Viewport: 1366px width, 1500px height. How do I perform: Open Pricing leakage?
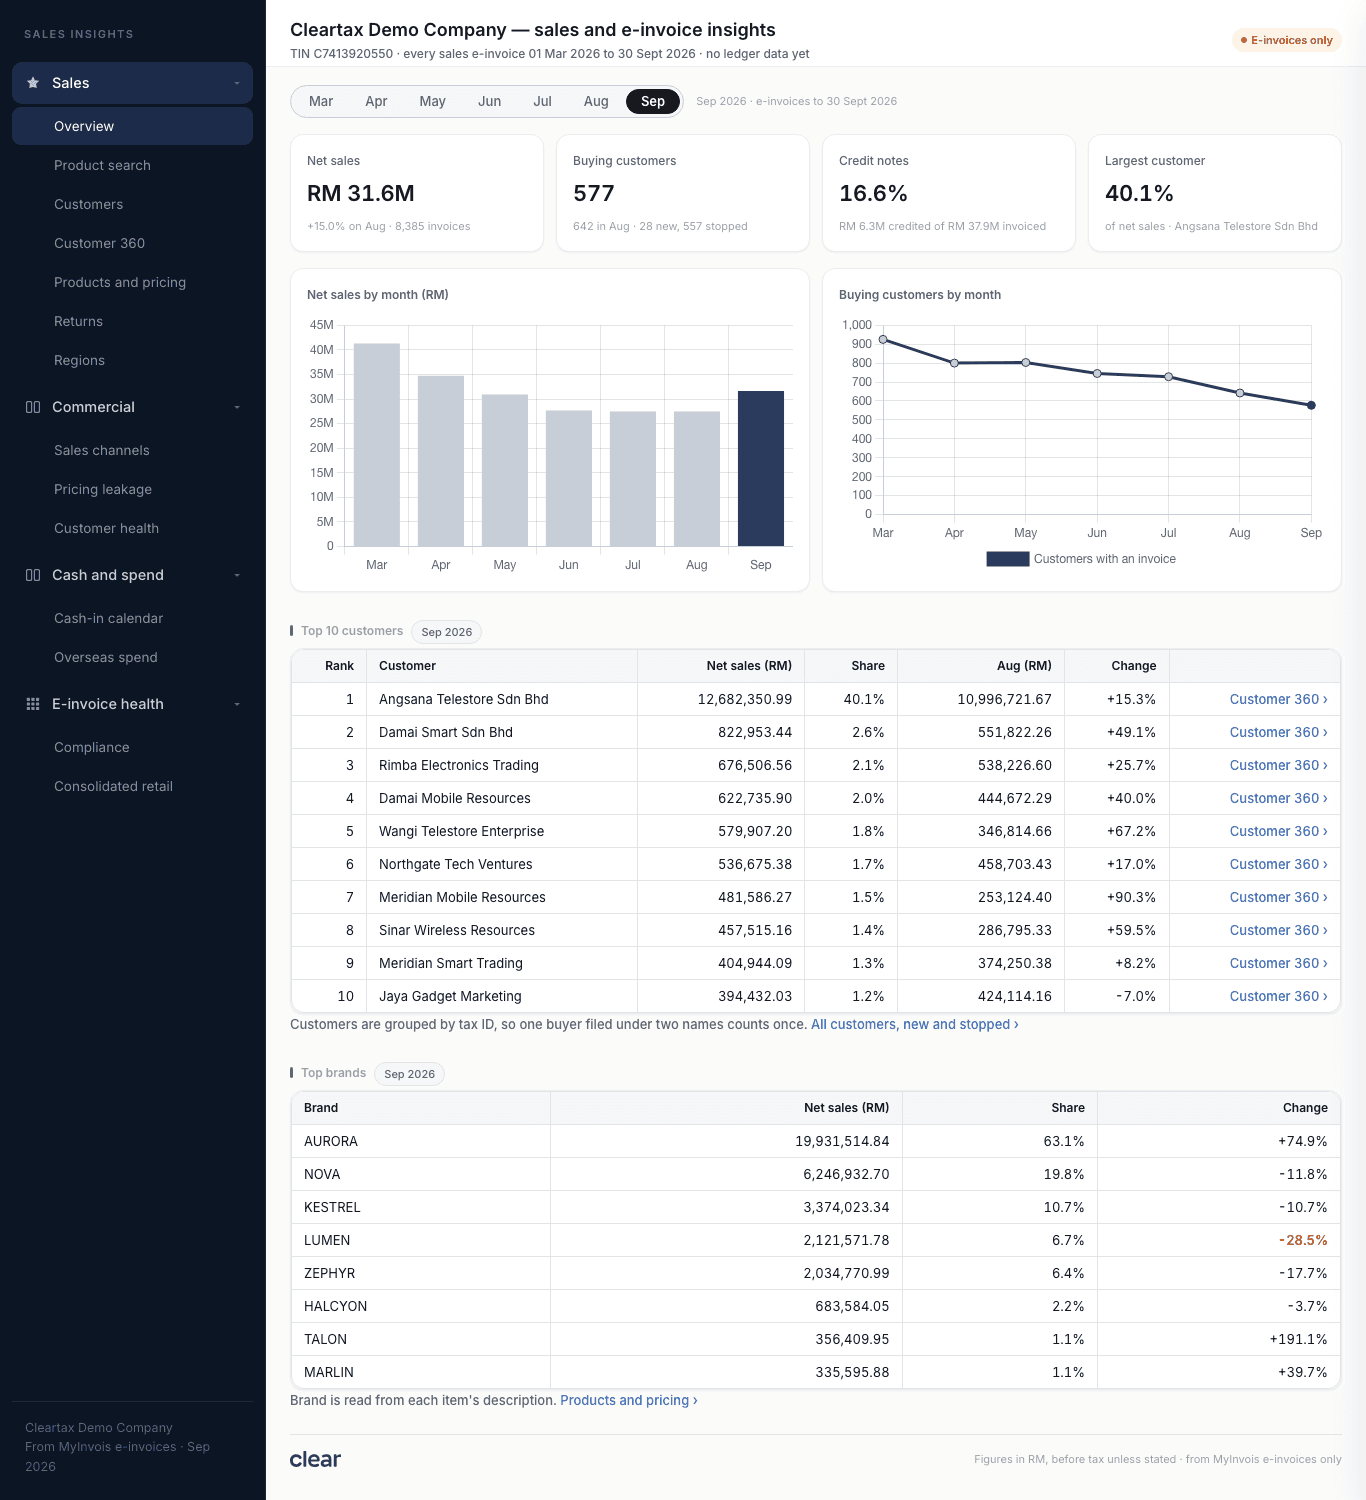(132, 489)
